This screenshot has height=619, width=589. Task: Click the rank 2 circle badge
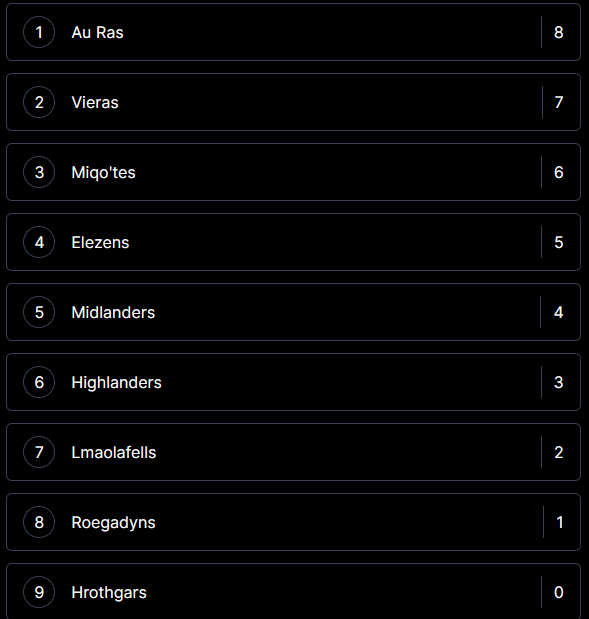[x=39, y=102]
